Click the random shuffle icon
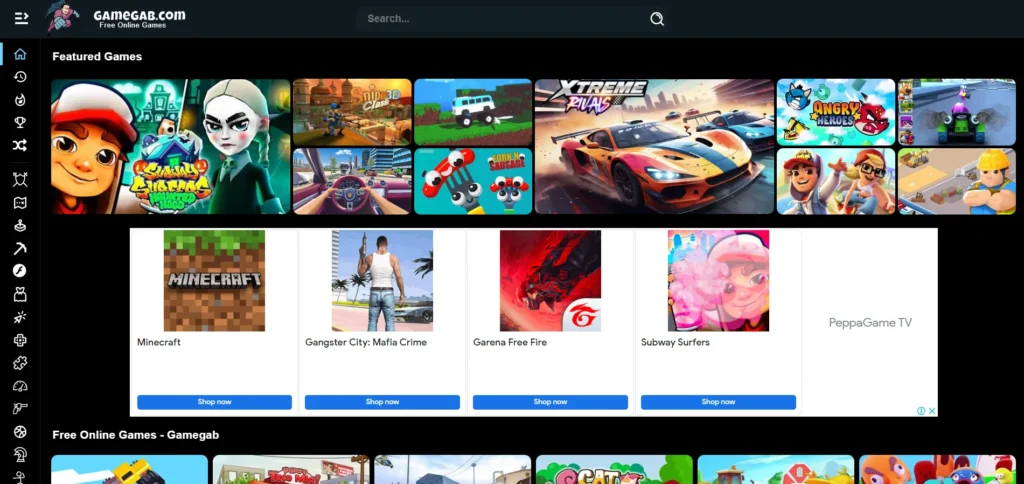Viewport: 1024px width, 484px height. [20, 146]
